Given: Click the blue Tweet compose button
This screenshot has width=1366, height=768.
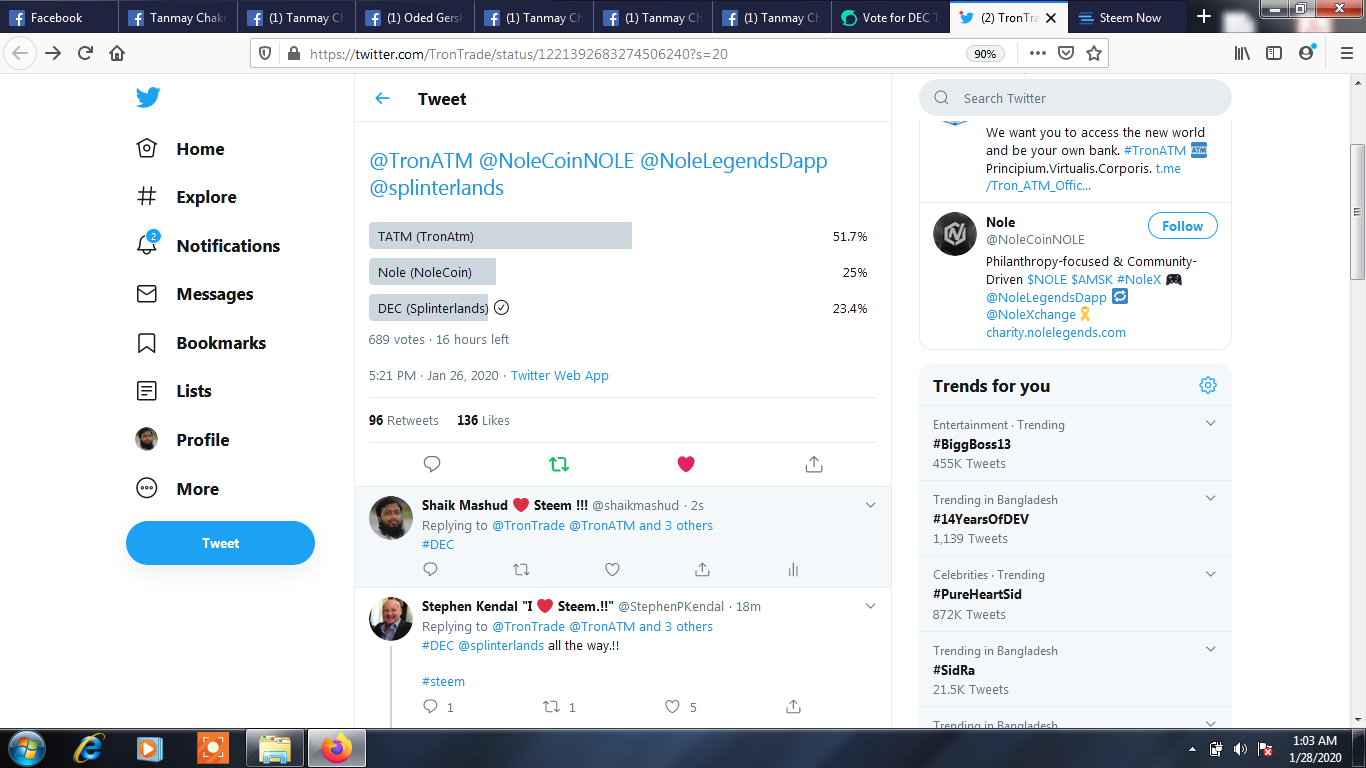Looking at the screenshot, I should [220, 543].
